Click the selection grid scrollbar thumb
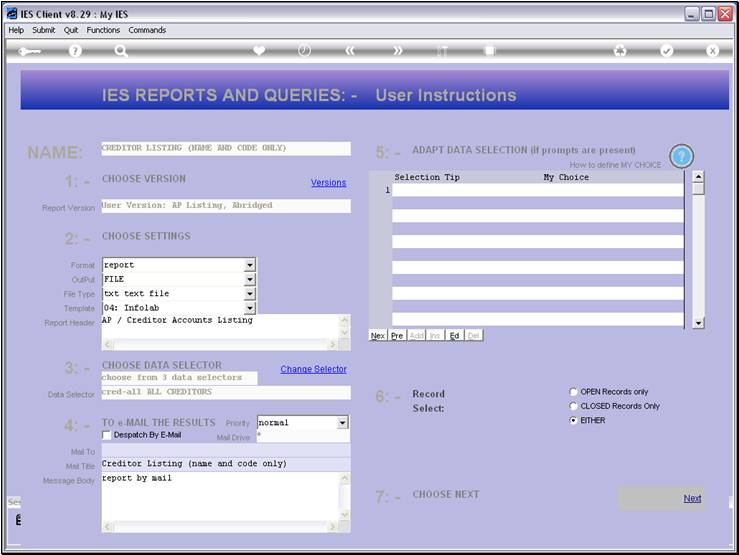Image resolution: width=739 pixels, height=555 pixels. pos(698,188)
